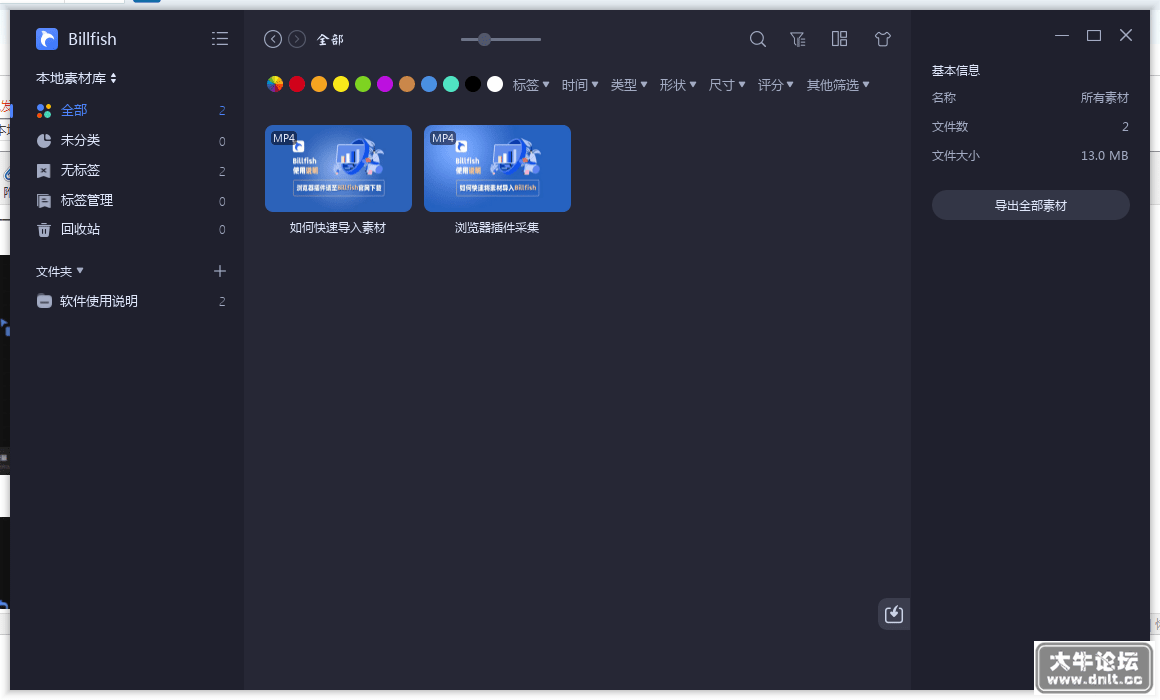Toggle the sidebar list menu icon
The image size is (1160, 700).
(x=220, y=38)
